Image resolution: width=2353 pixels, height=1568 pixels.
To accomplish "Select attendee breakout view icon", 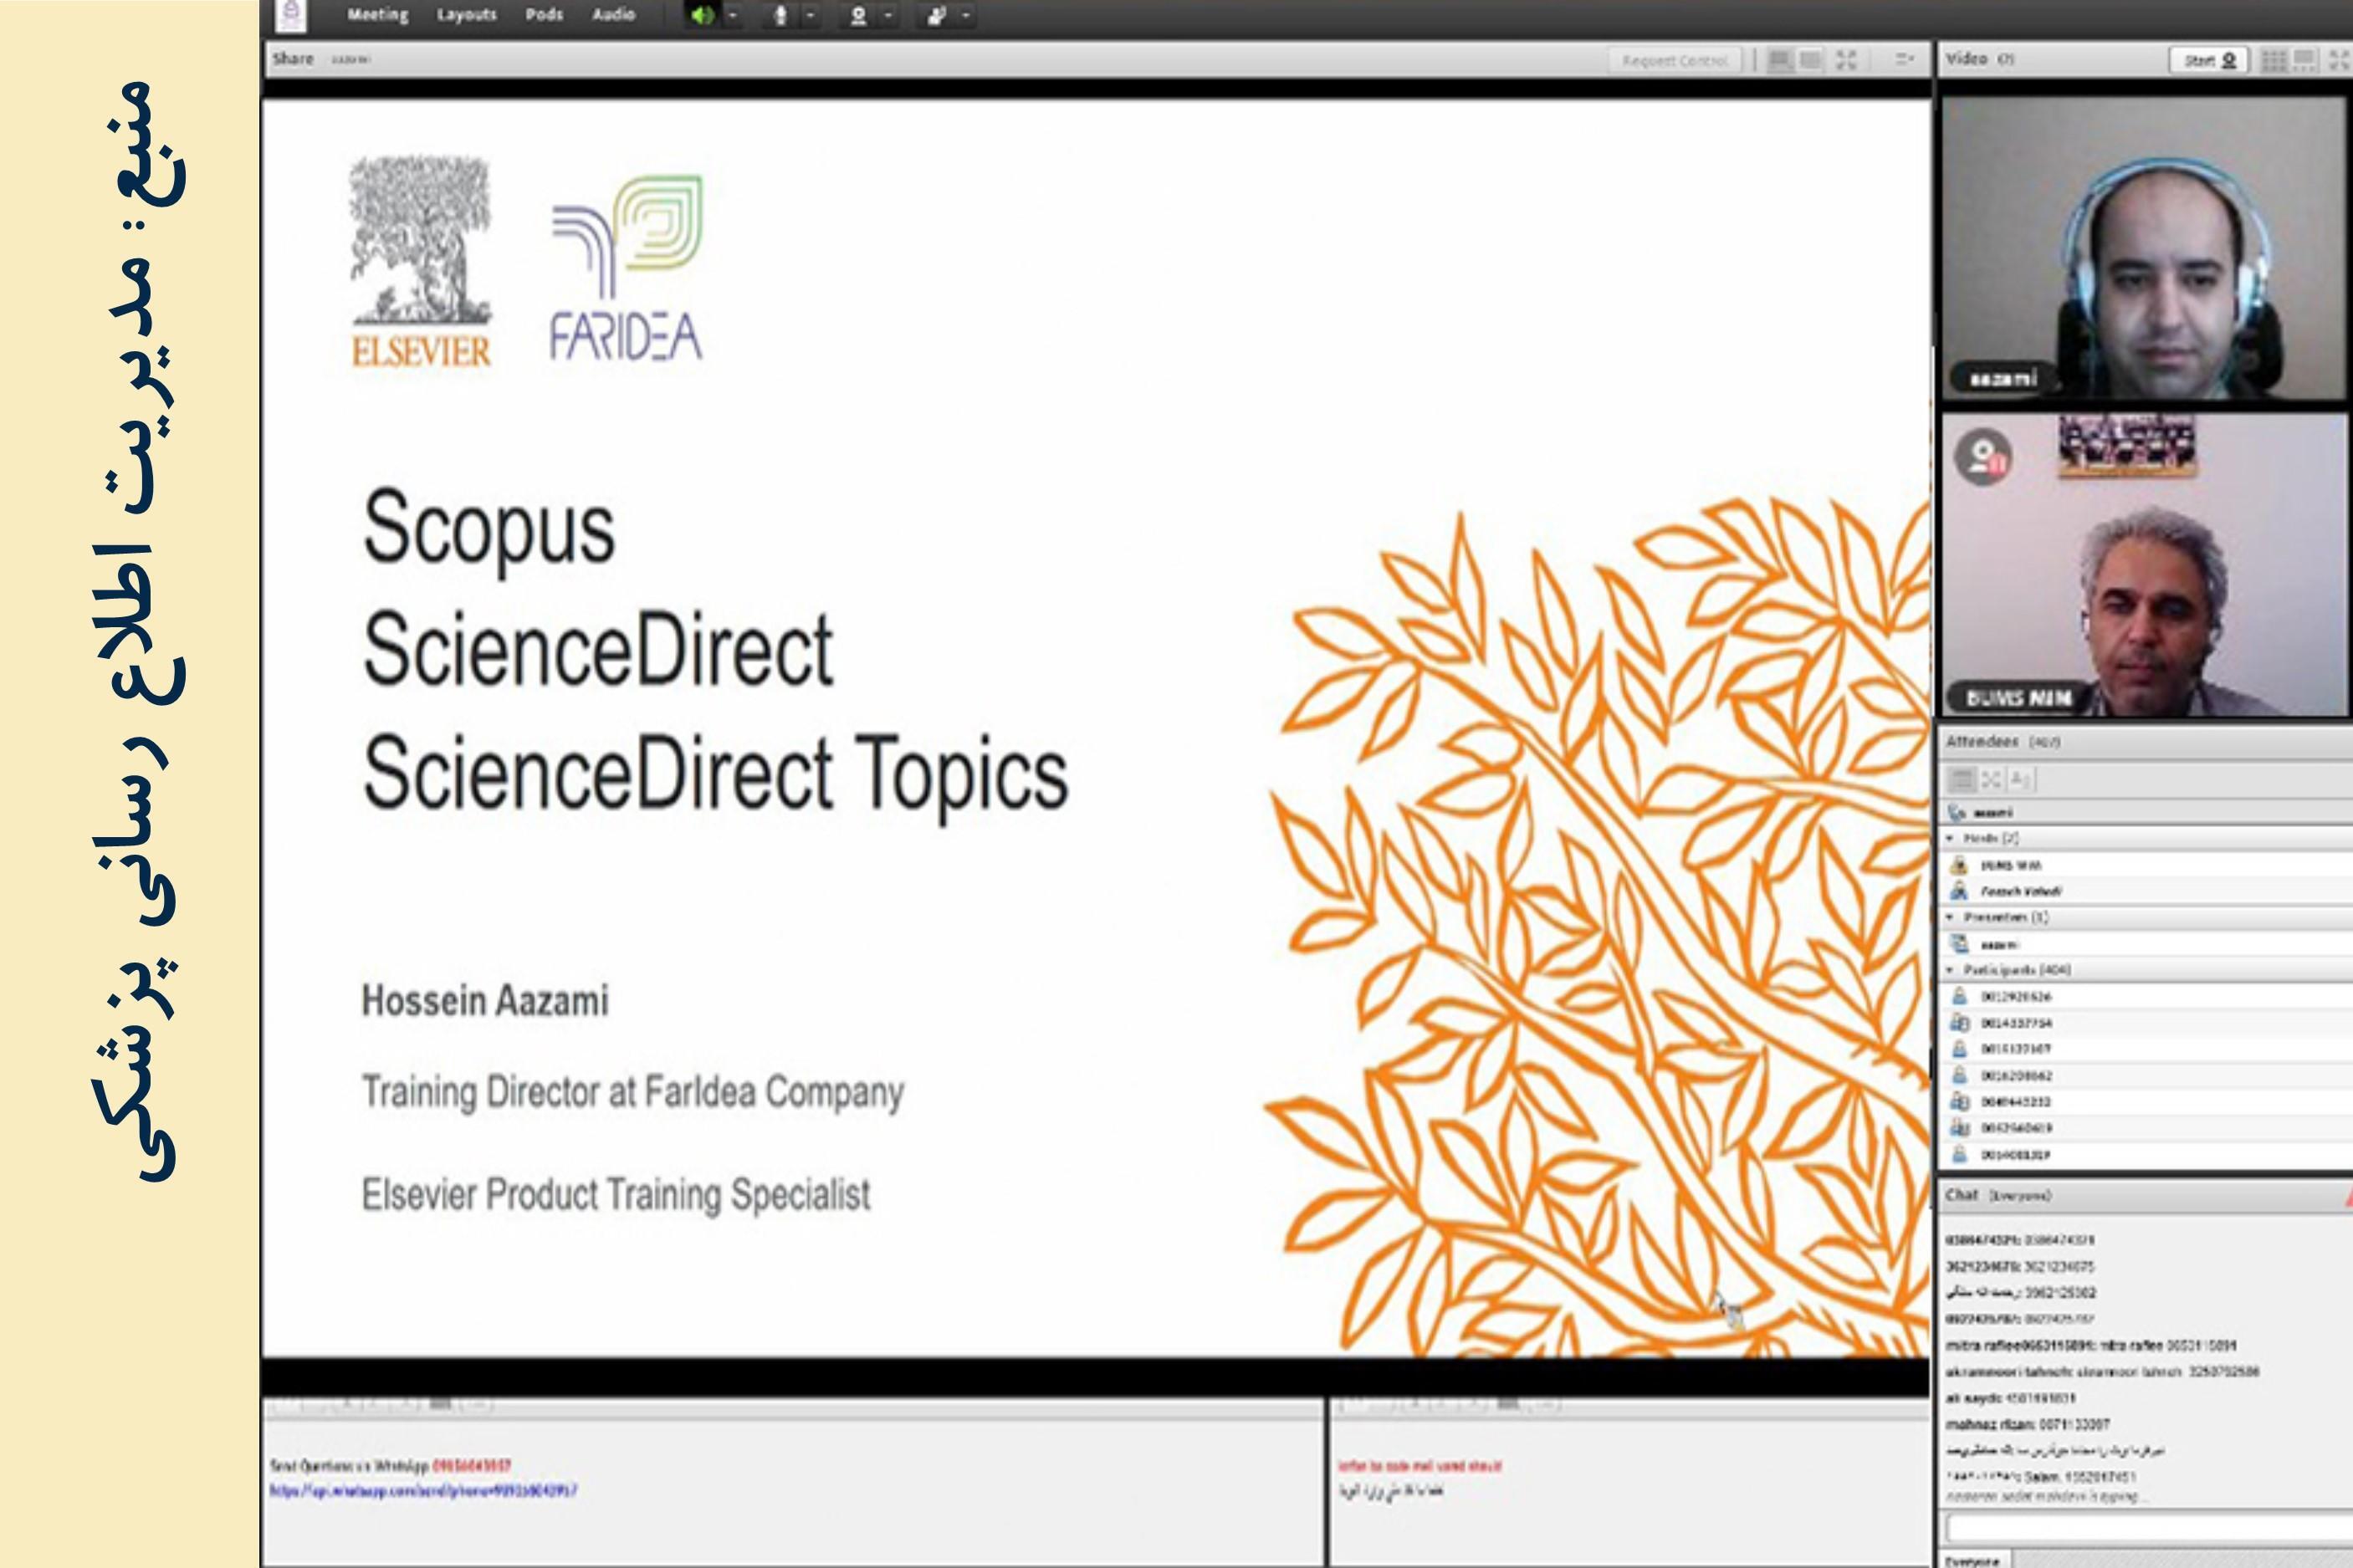I will [1991, 779].
